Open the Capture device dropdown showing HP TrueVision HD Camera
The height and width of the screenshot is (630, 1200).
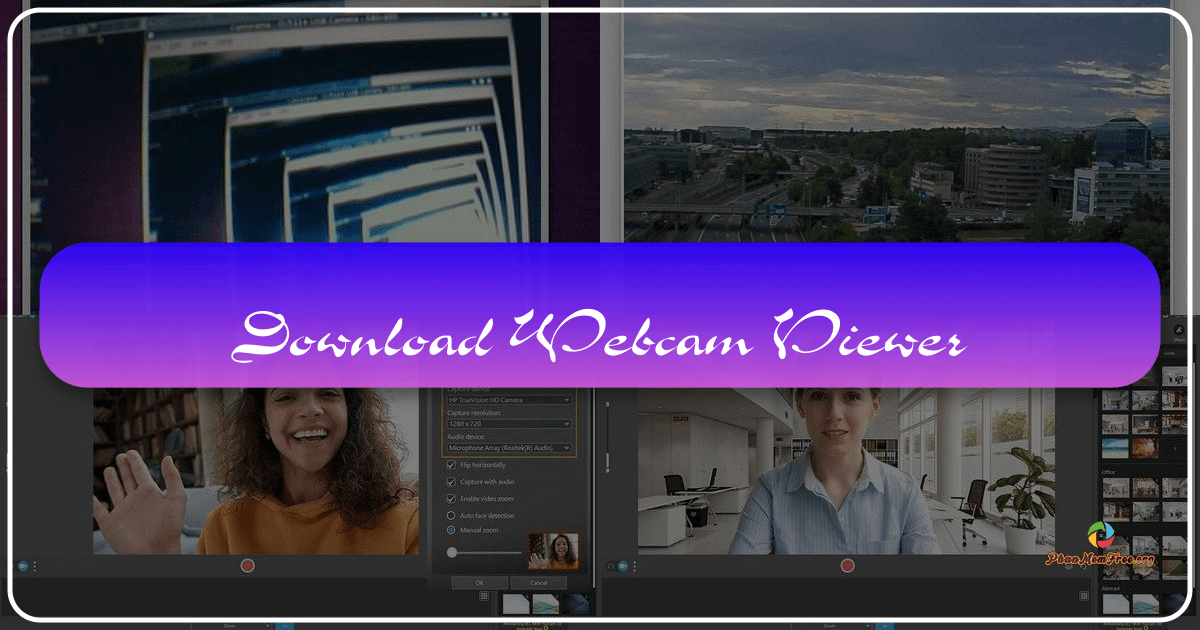(x=509, y=398)
